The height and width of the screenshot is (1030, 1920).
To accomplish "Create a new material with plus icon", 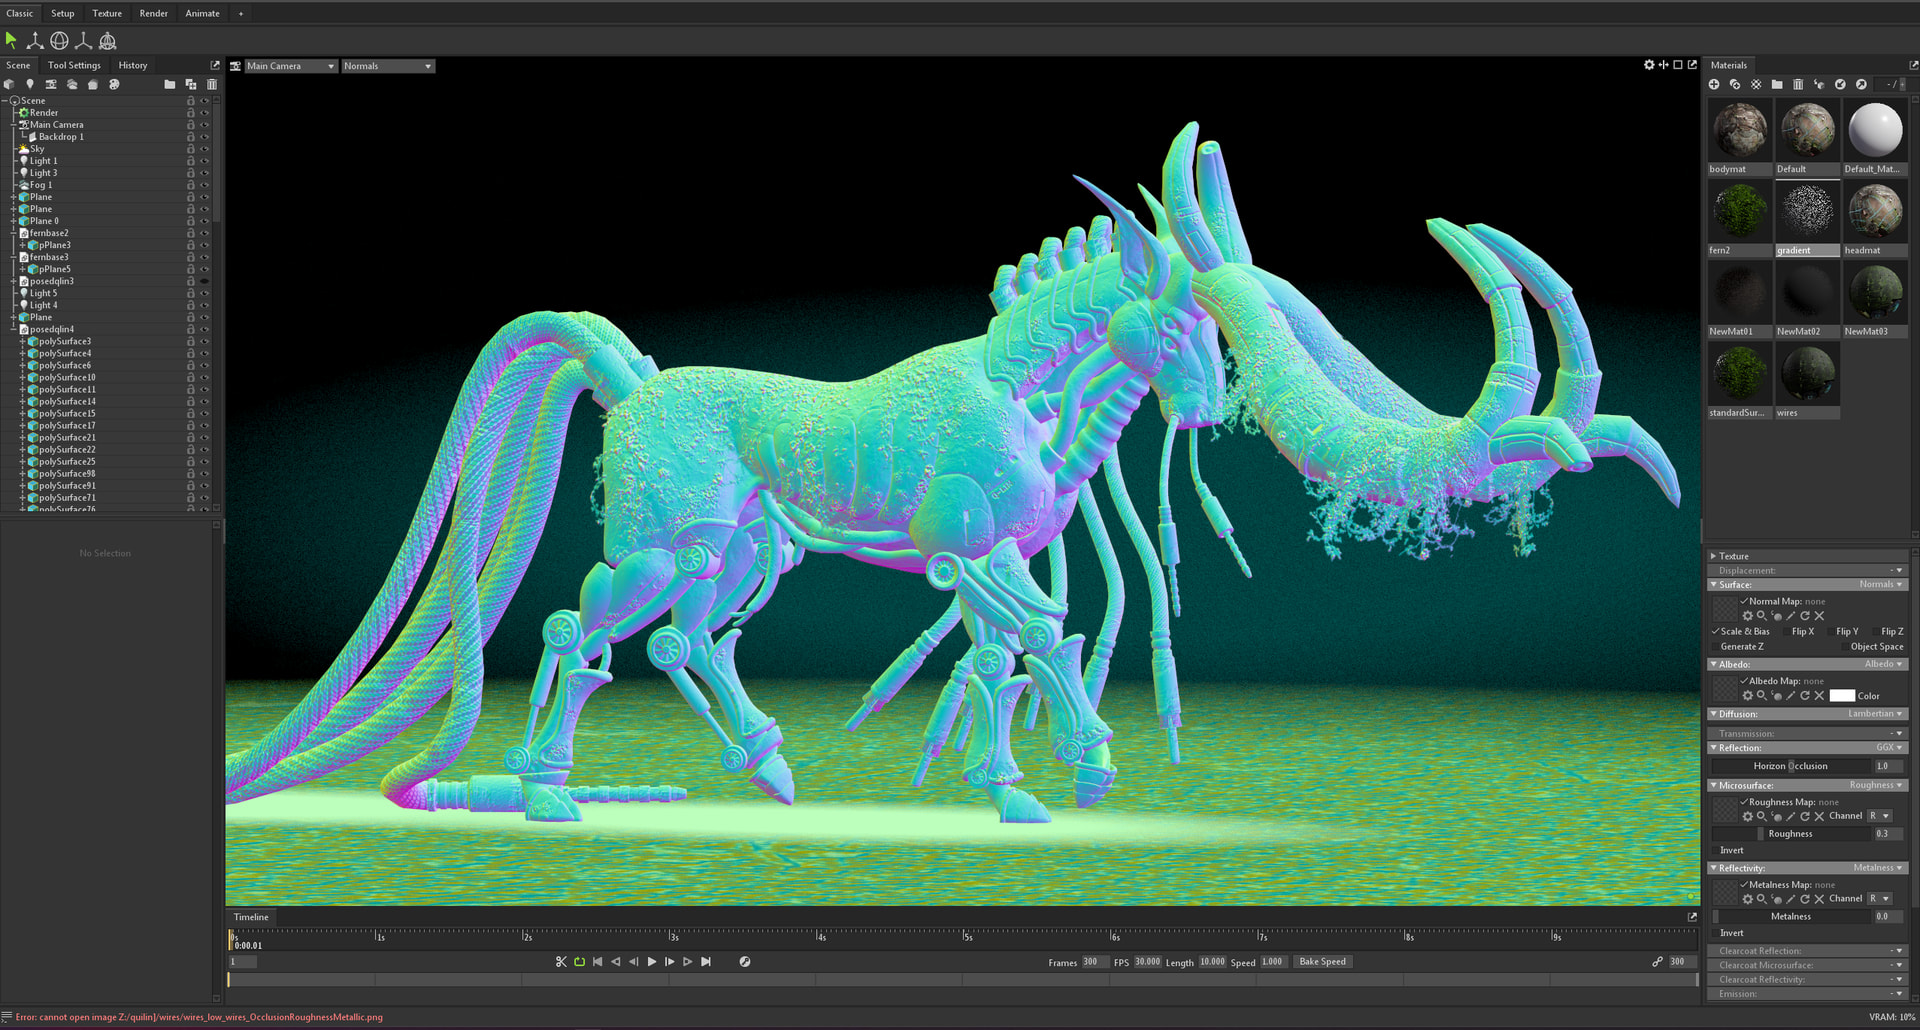I will click(x=1714, y=85).
